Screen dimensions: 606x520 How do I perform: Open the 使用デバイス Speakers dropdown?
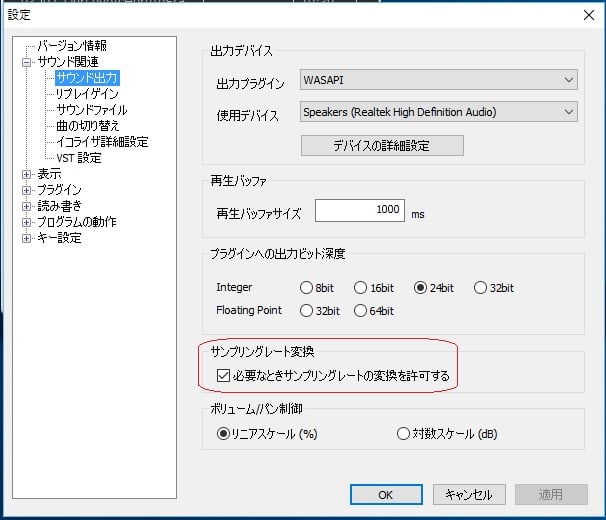(439, 112)
